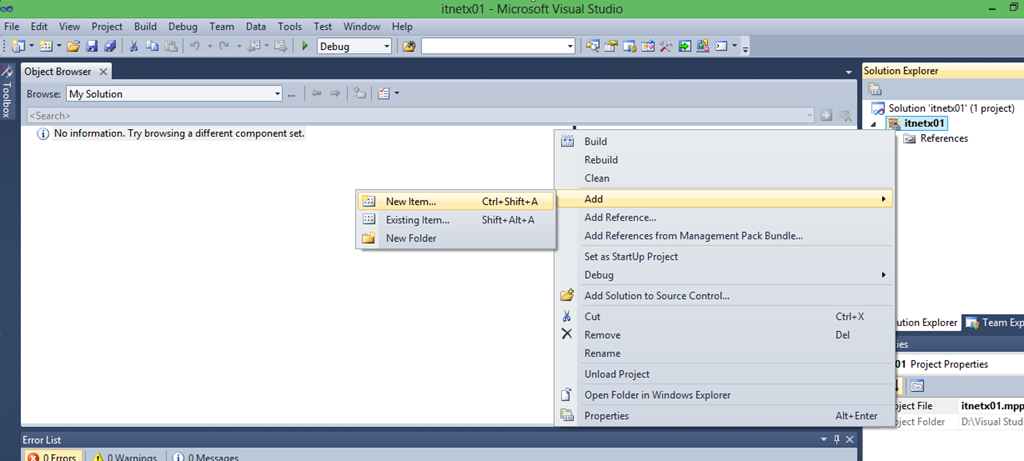
Task: Close the Object Browser tab
Action: (103, 72)
